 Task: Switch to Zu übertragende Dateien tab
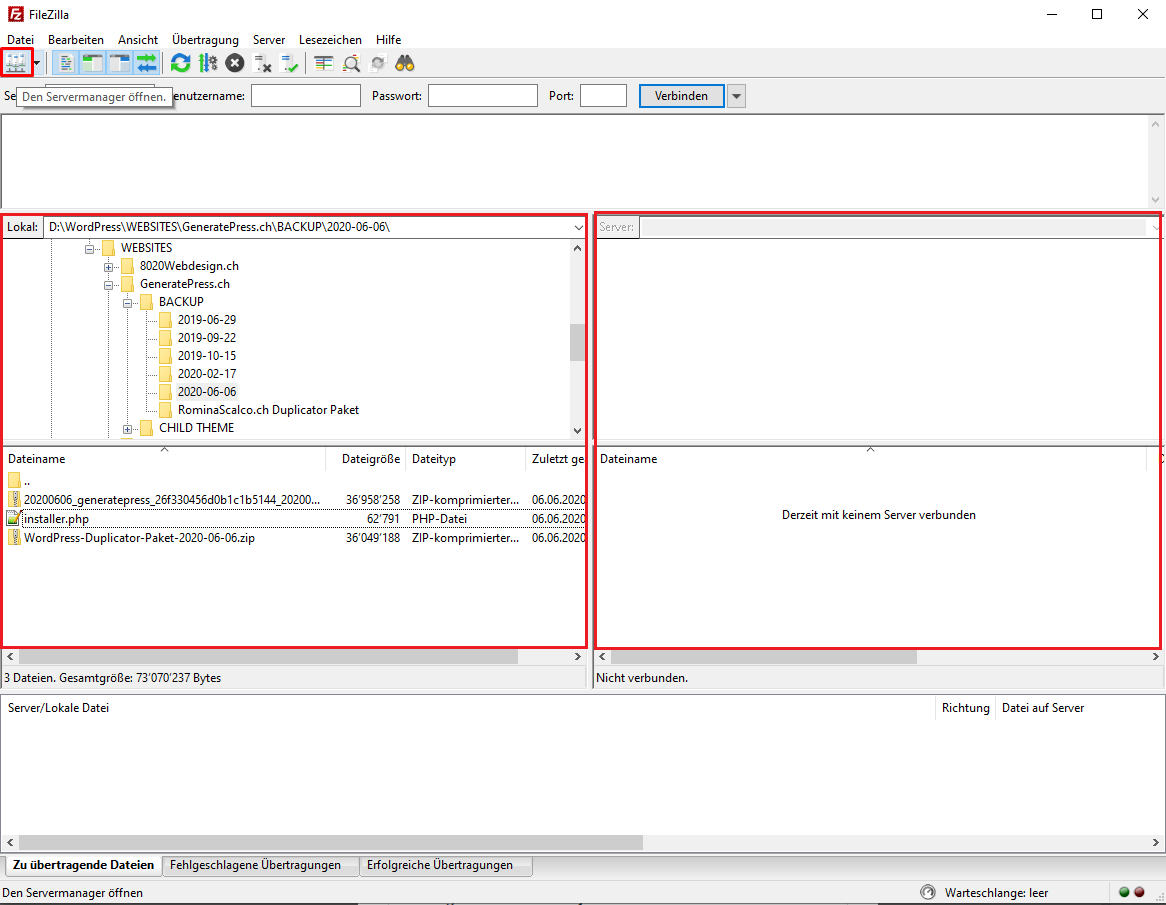point(83,865)
